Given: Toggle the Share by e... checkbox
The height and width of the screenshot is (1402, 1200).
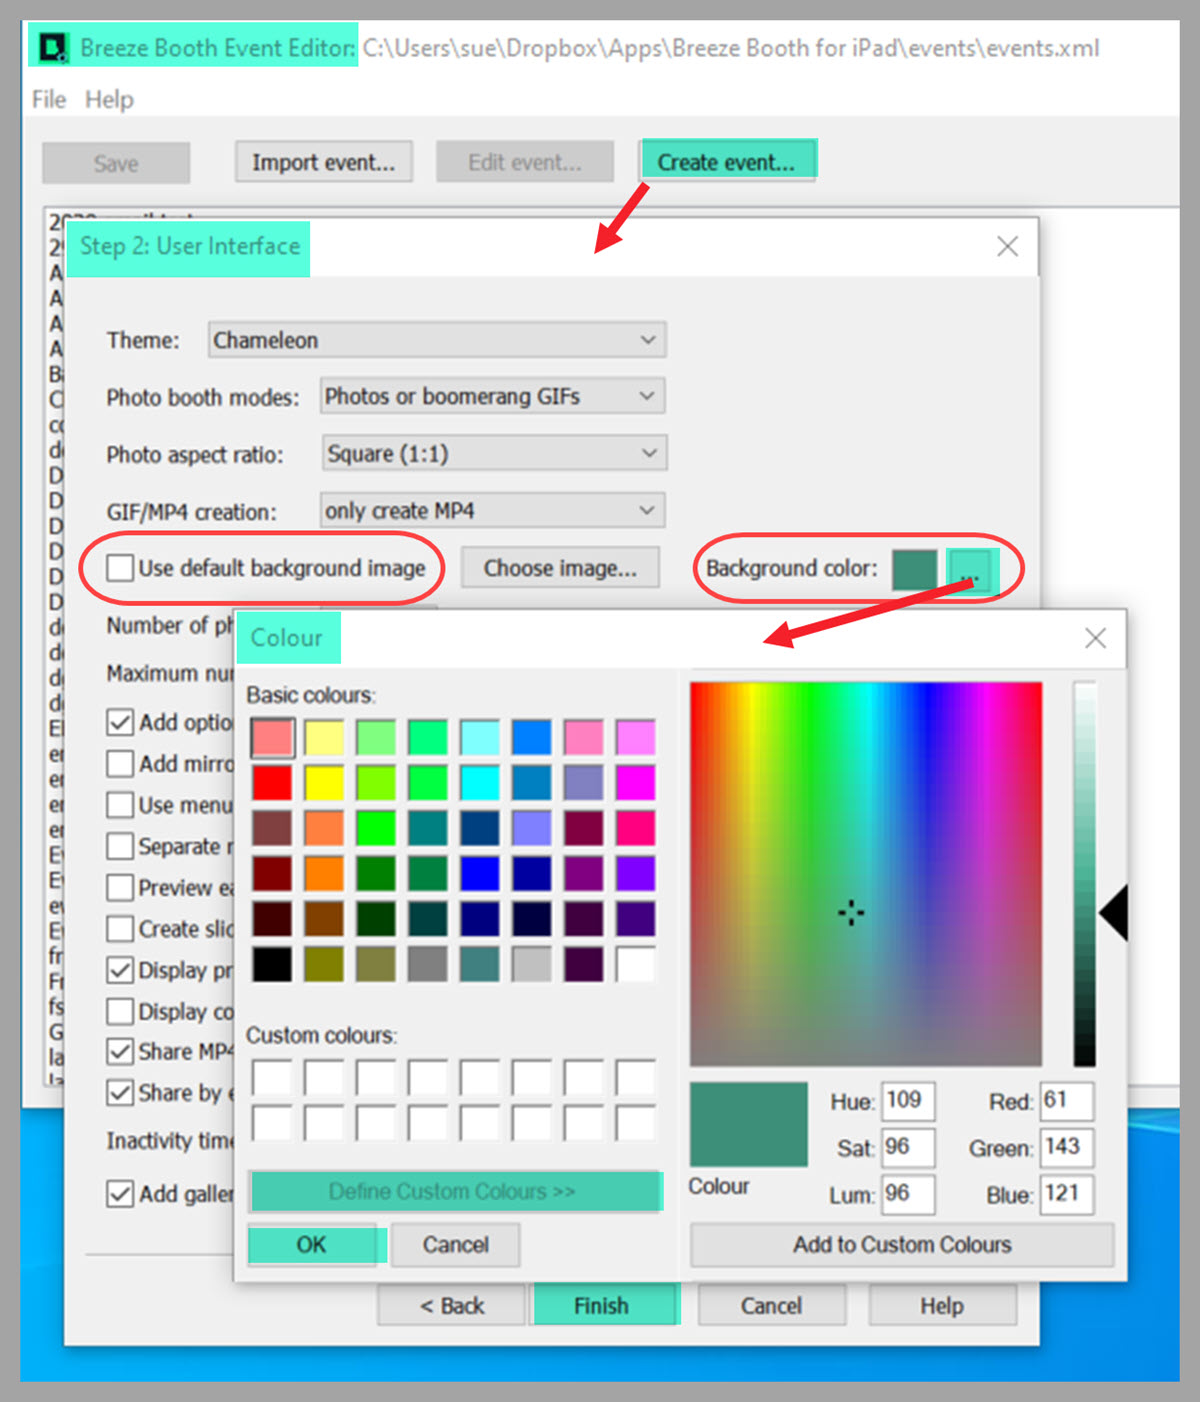Looking at the screenshot, I should [120, 1092].
